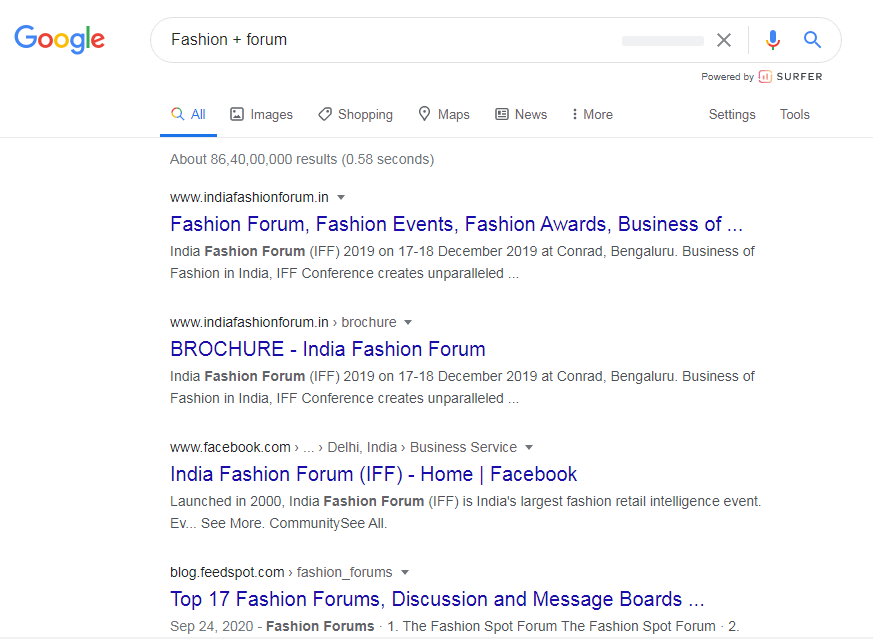873x639 pixels.
Task: Clear the search box with the X icon
Action: (x=724, y=40)
